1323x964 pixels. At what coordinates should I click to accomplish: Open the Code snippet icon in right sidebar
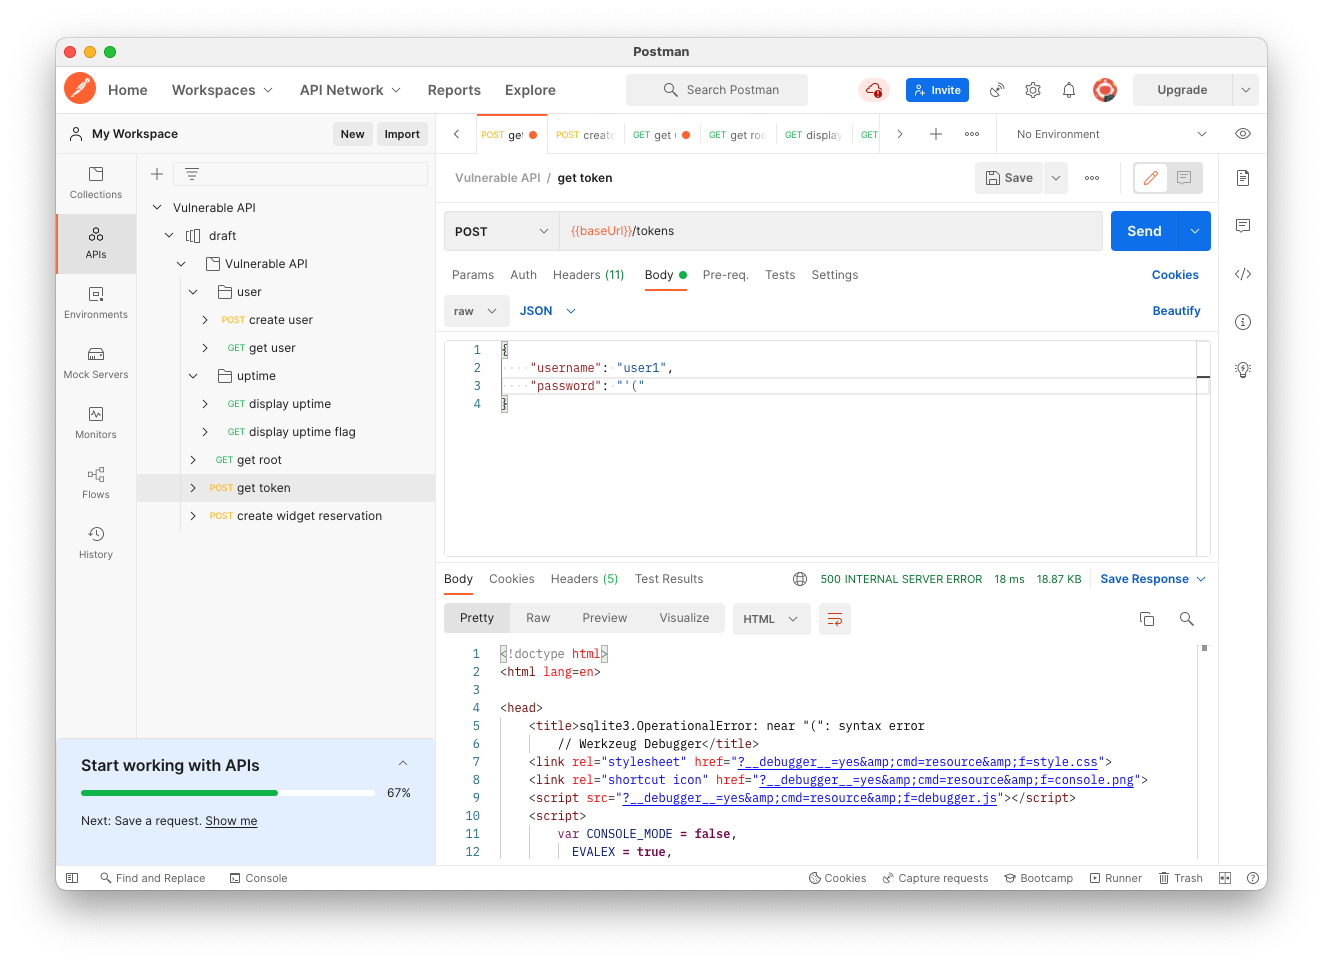(x=1243, y=274)
